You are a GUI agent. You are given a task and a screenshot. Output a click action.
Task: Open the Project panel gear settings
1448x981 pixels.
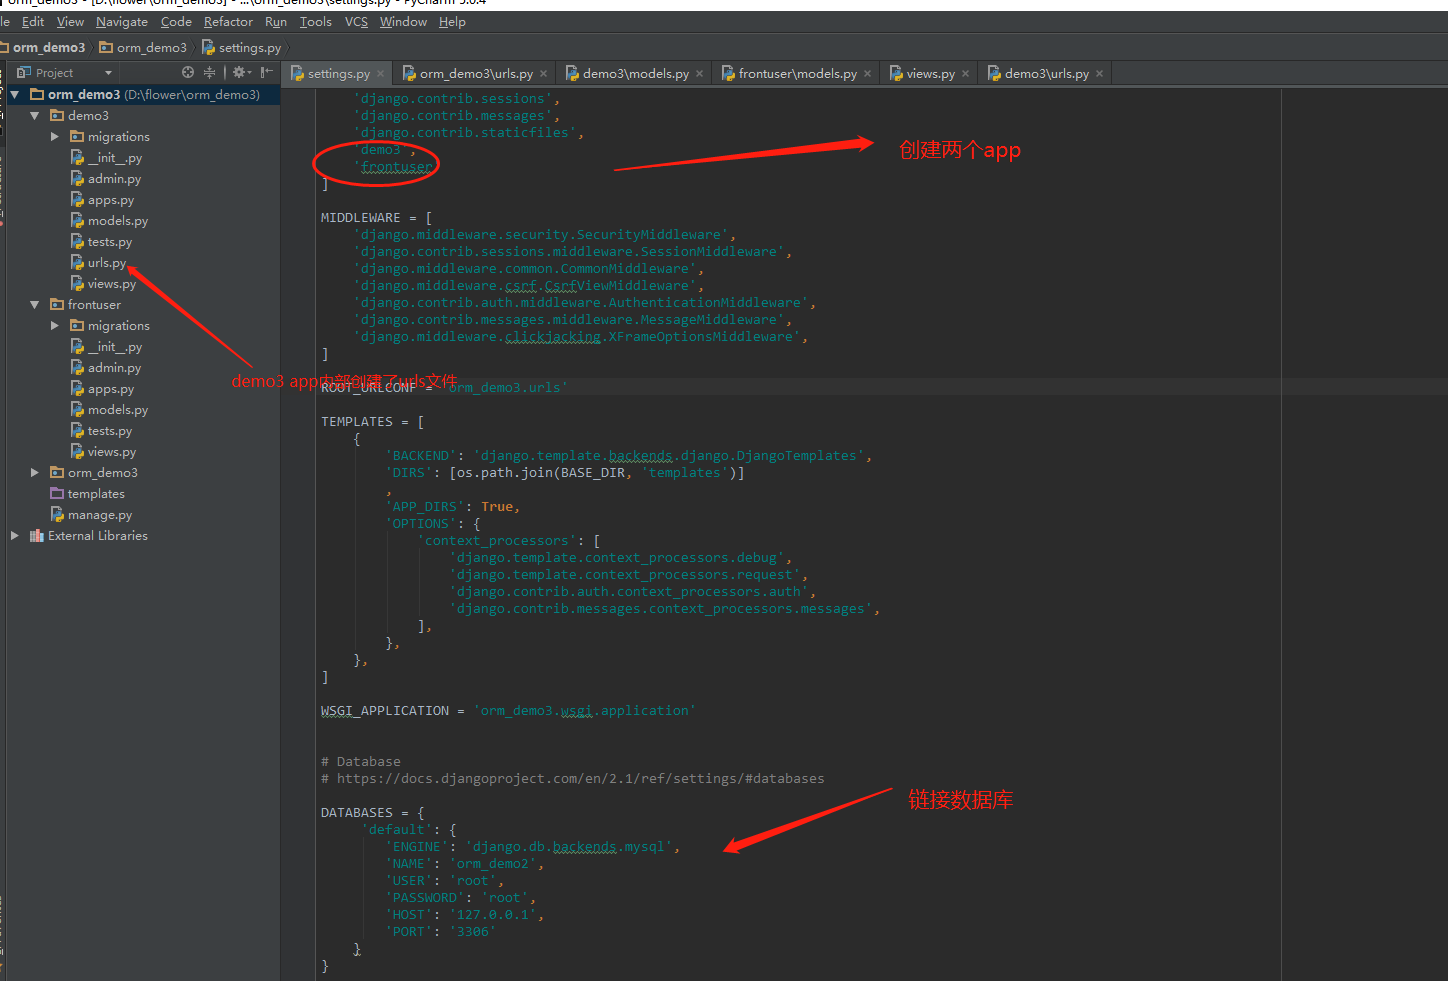point(241,72)
